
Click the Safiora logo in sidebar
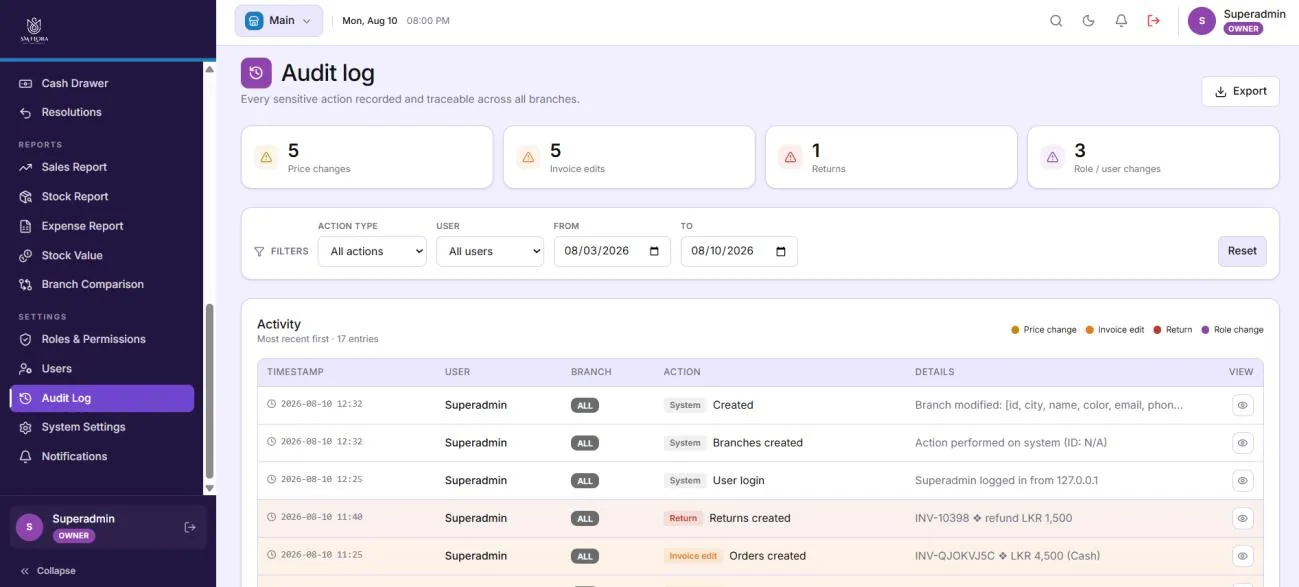(34, 29)
